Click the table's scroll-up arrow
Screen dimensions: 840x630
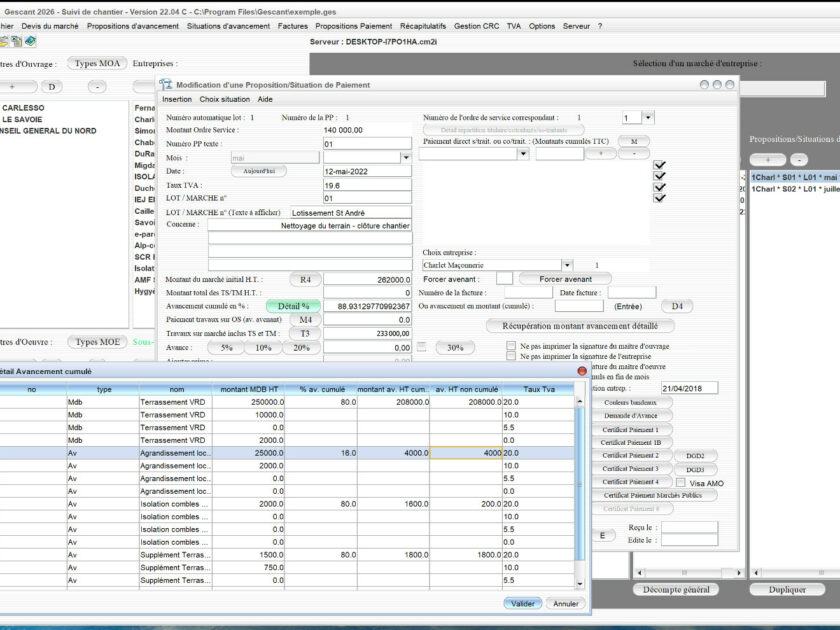(580, 401)
